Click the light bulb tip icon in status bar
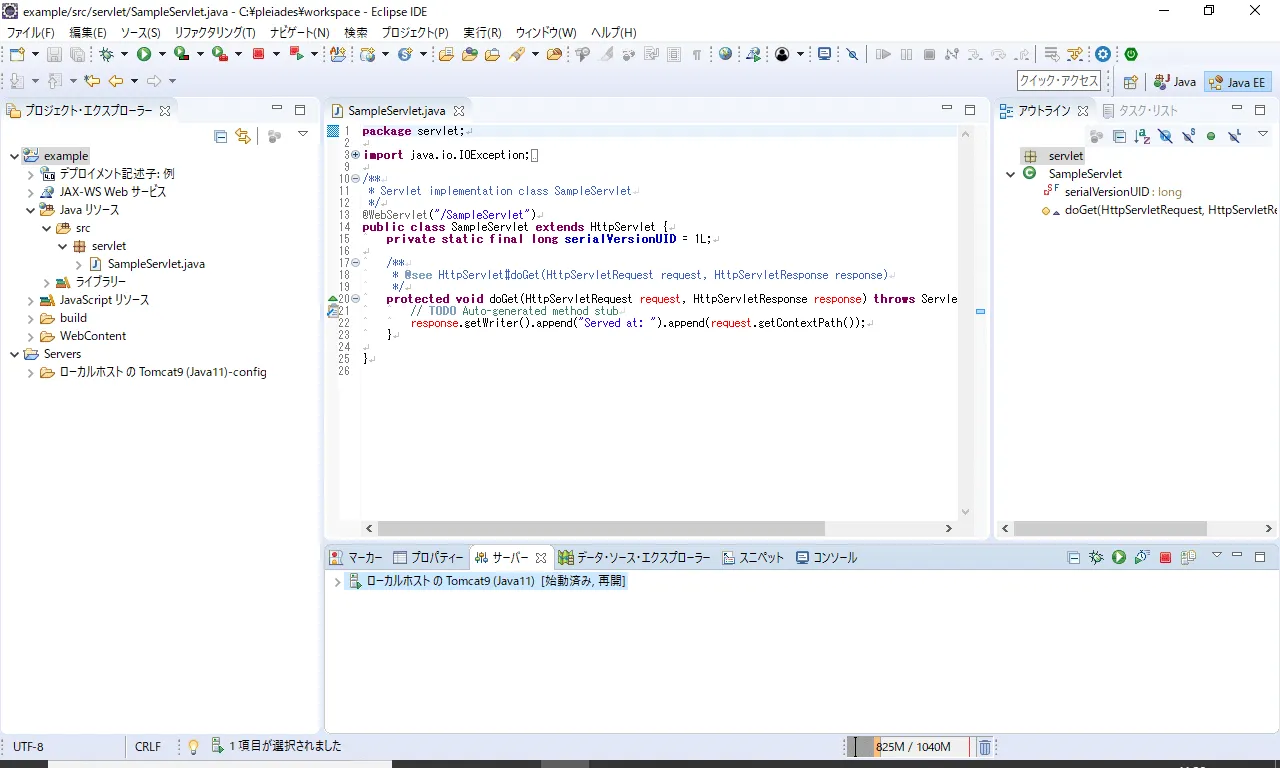Viewport: 1280px width, 768px height. coord(194,747)
